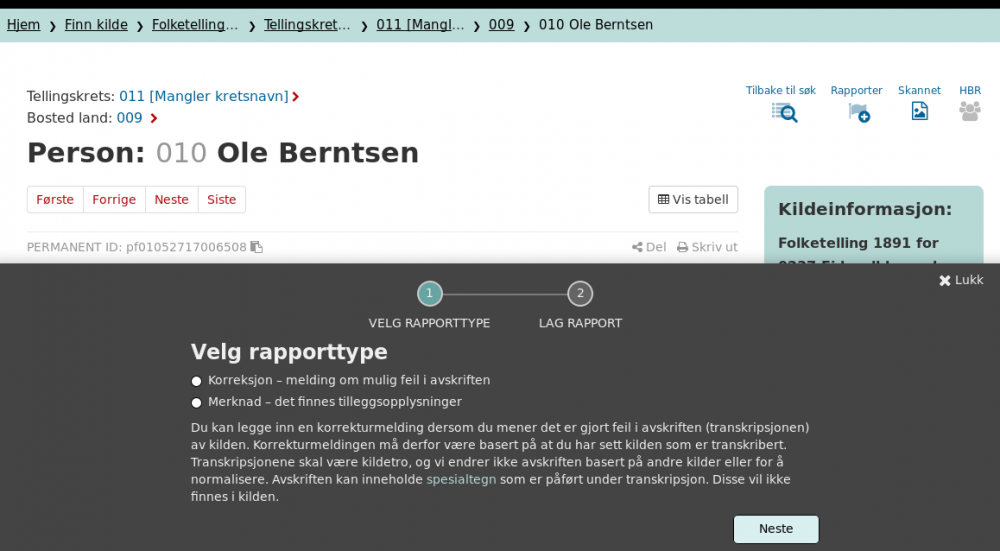Click the Tilbake til søk search icon
Viewport: 1000px width, 551px height.
pos(784,112)
